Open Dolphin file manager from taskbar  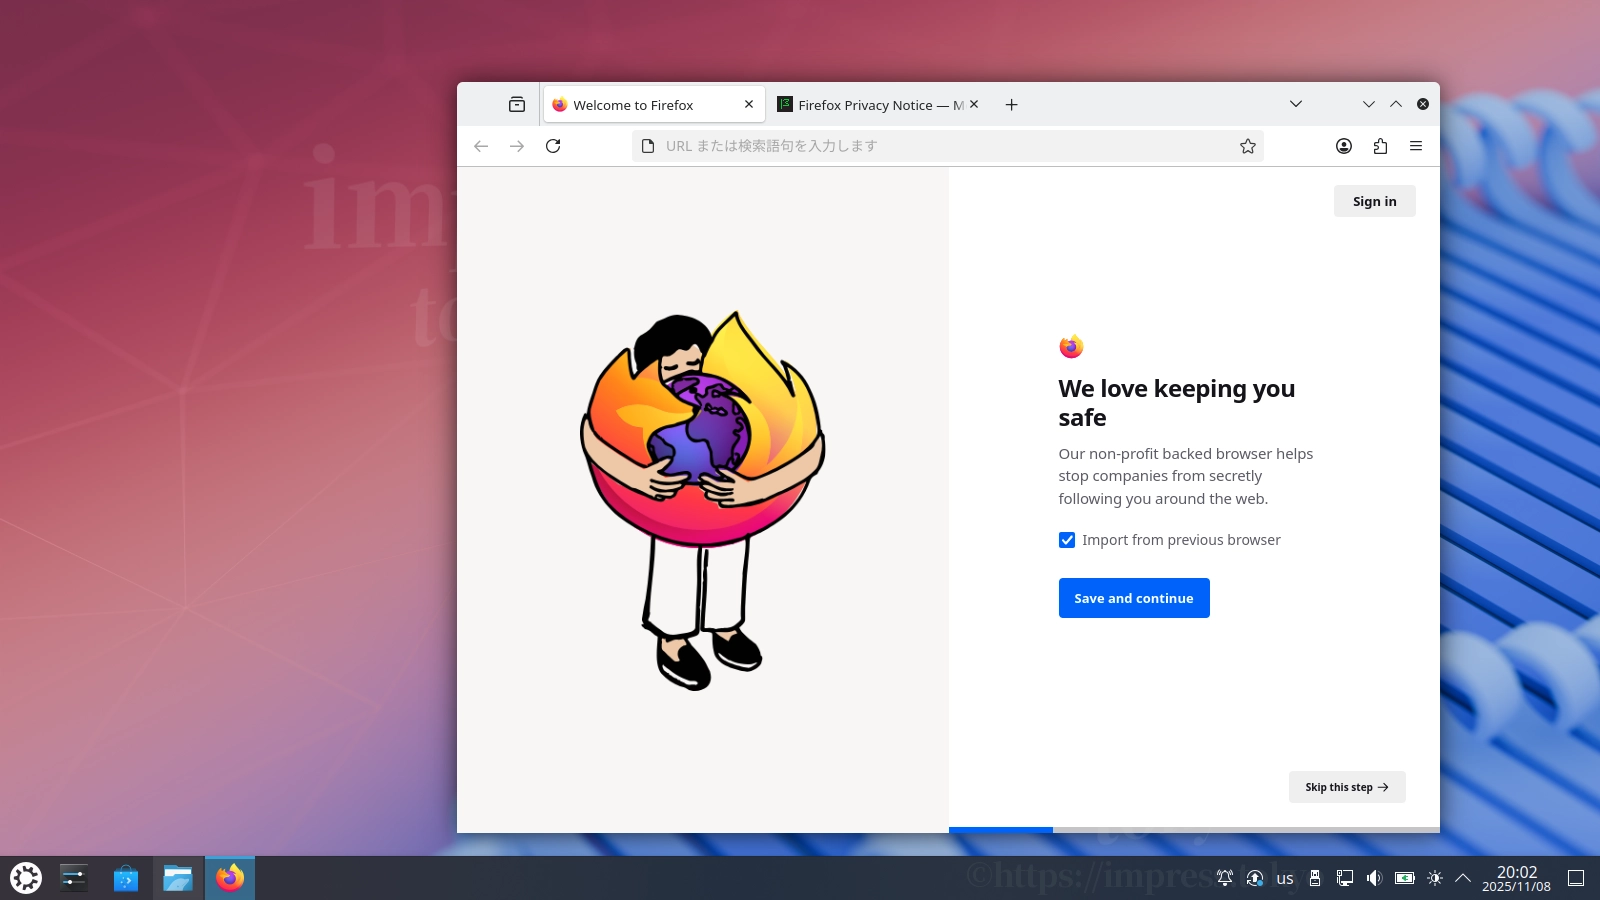[178, 878]
